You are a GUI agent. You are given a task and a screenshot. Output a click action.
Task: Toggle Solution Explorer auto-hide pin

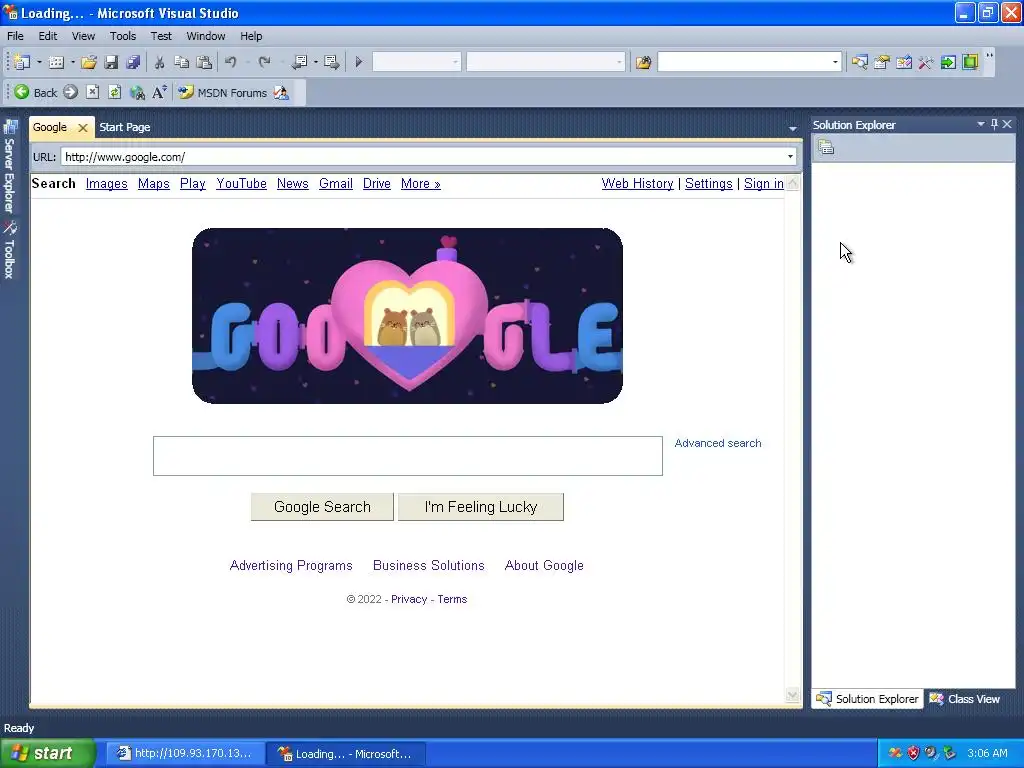pyautogui.click(x=994, y=123)
